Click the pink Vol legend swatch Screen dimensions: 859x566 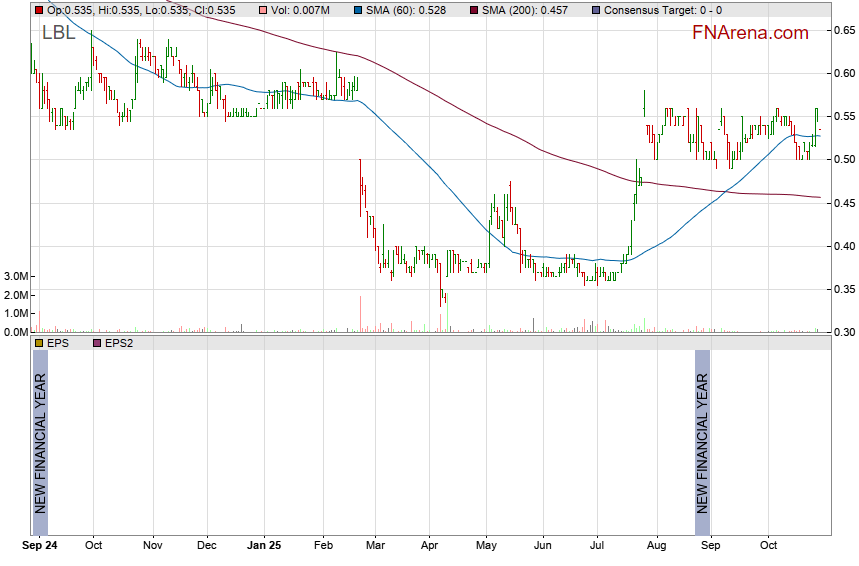tap(263, 9)
